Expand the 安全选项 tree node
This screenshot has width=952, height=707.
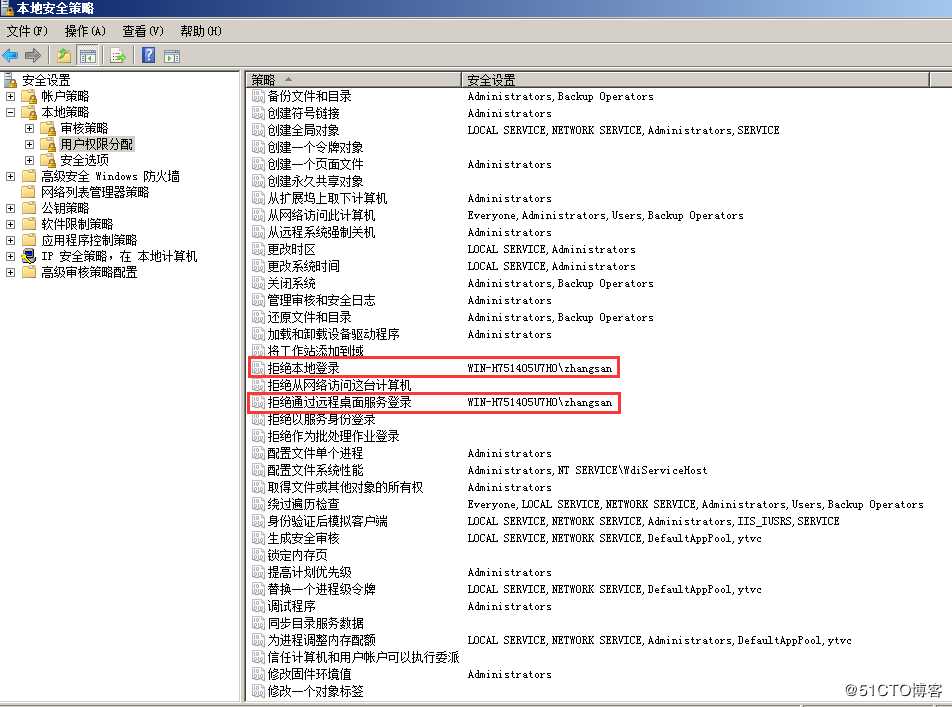29,160
